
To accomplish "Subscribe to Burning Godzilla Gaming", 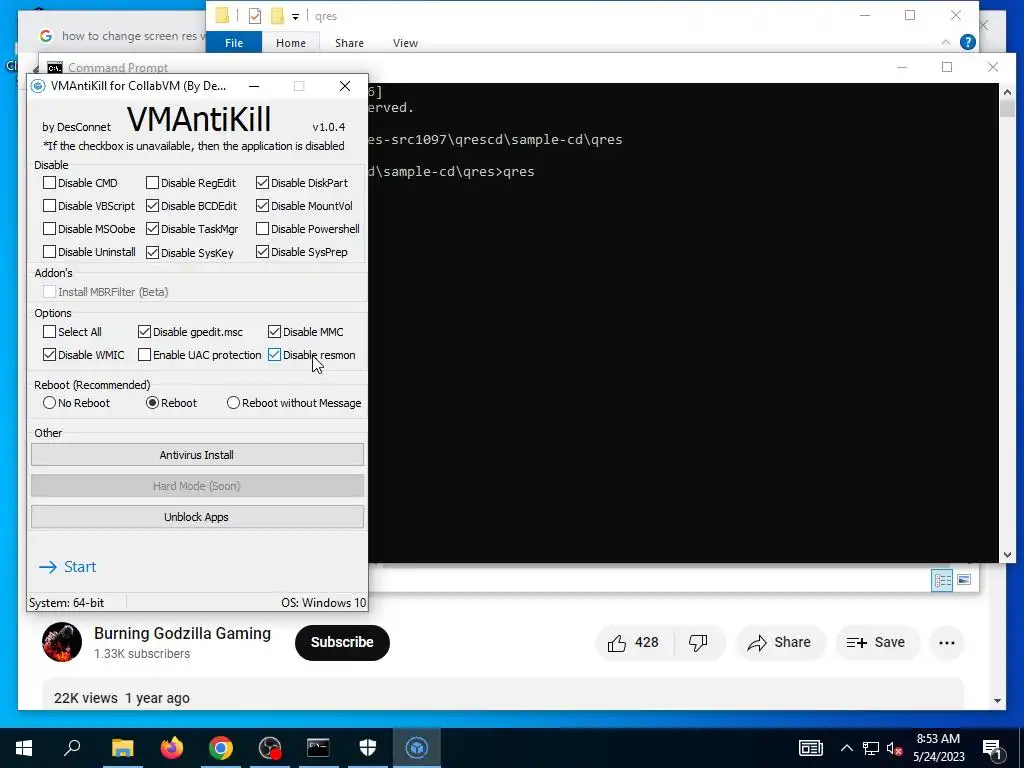I will tap(342, 643).
